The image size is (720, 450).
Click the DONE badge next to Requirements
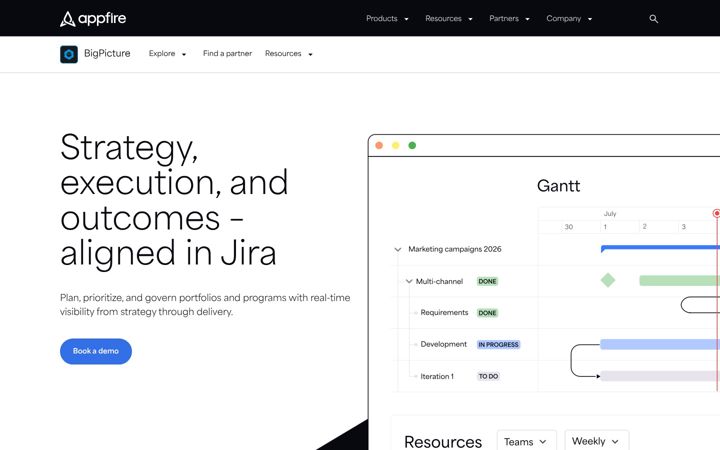pos(487,313)
